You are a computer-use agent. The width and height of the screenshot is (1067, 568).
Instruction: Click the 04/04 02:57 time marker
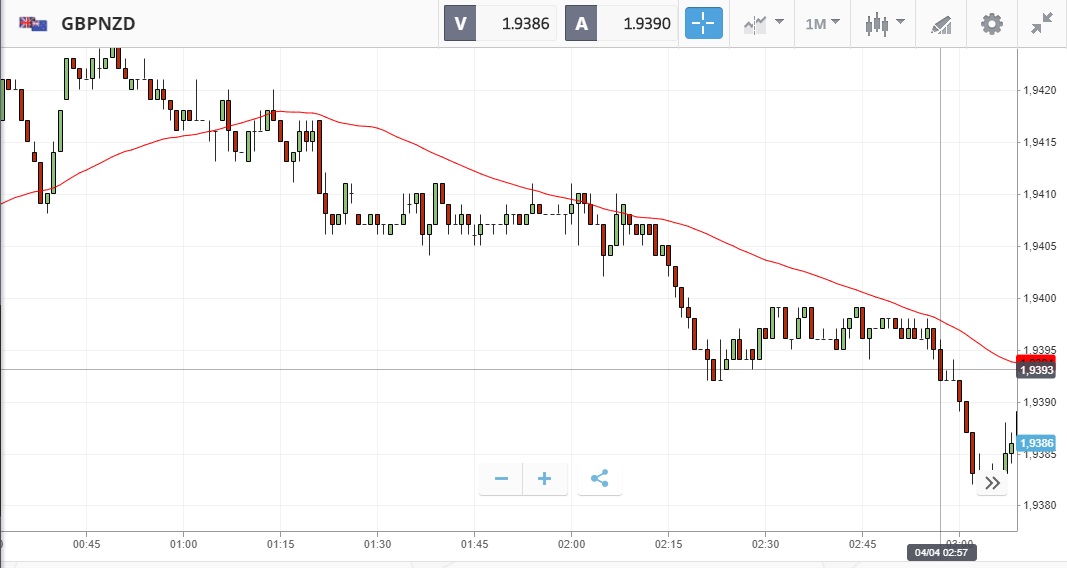[940, 552]
